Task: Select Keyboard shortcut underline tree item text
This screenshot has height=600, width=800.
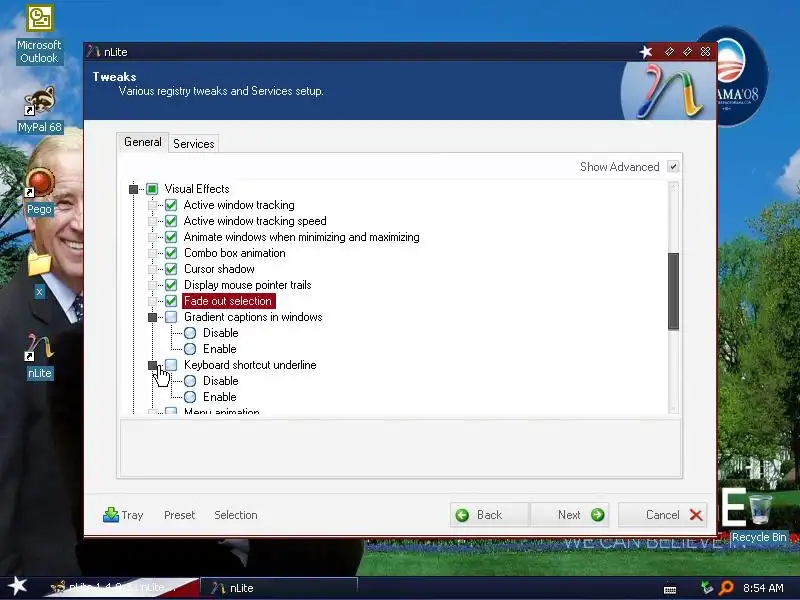Action: (x=250, y=365)
